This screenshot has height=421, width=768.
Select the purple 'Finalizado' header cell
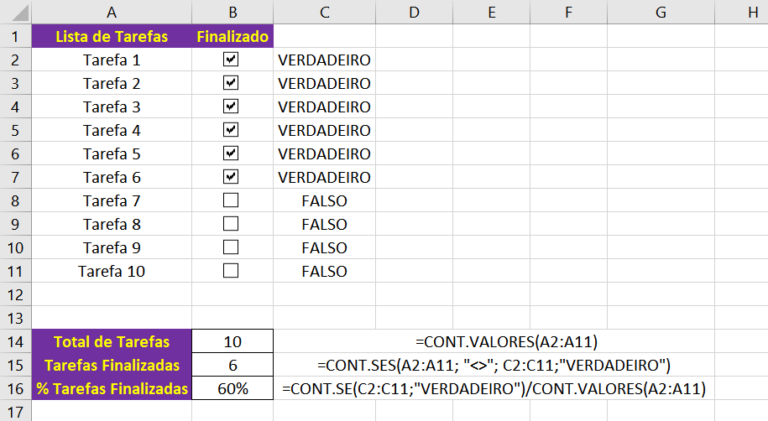[232, 36]
